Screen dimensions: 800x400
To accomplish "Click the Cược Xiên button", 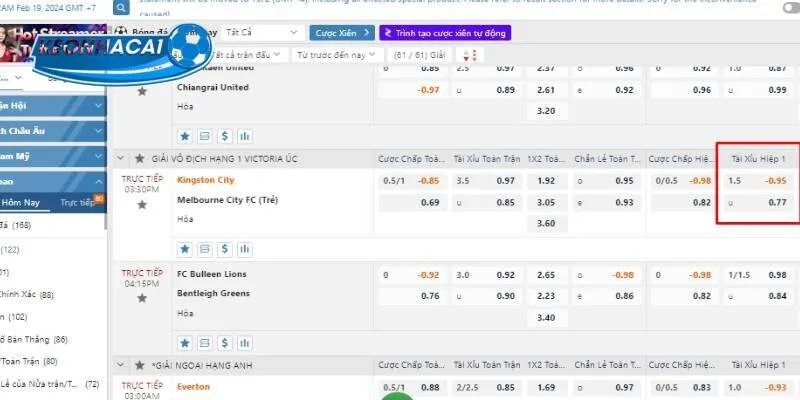I will (x=342, y=33).
